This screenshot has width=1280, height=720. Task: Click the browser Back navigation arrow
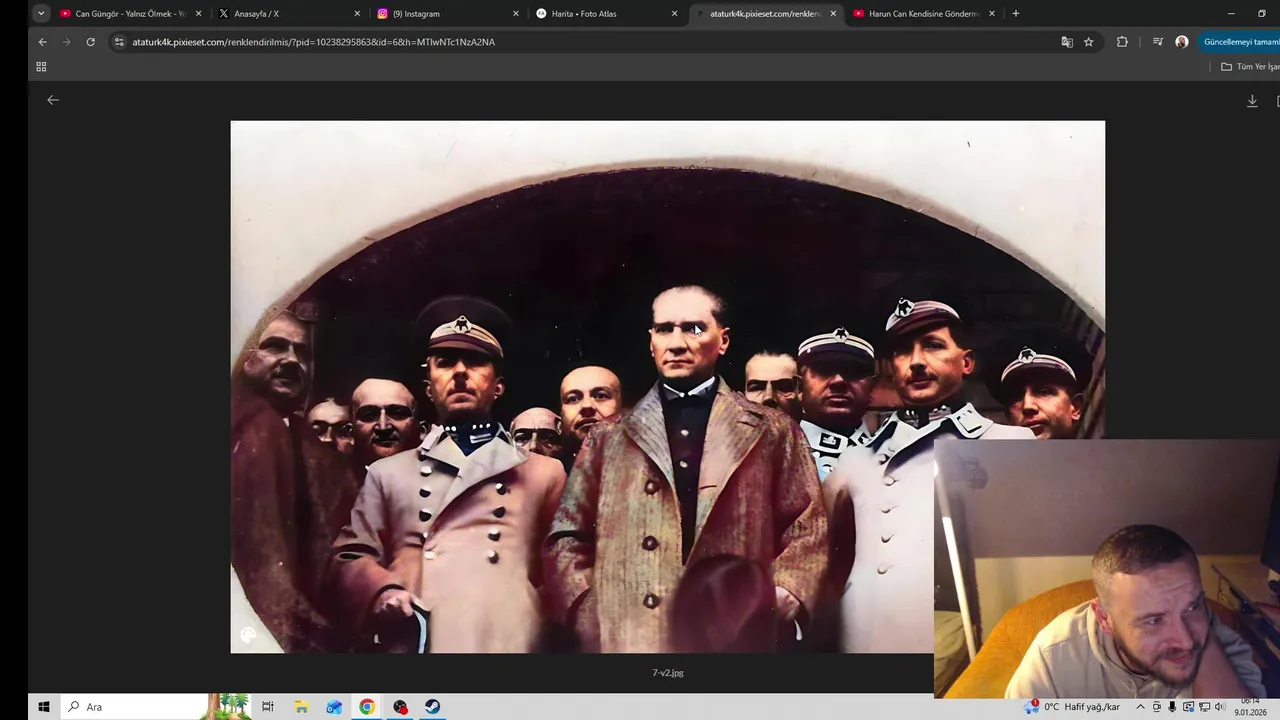coord(42,42)
